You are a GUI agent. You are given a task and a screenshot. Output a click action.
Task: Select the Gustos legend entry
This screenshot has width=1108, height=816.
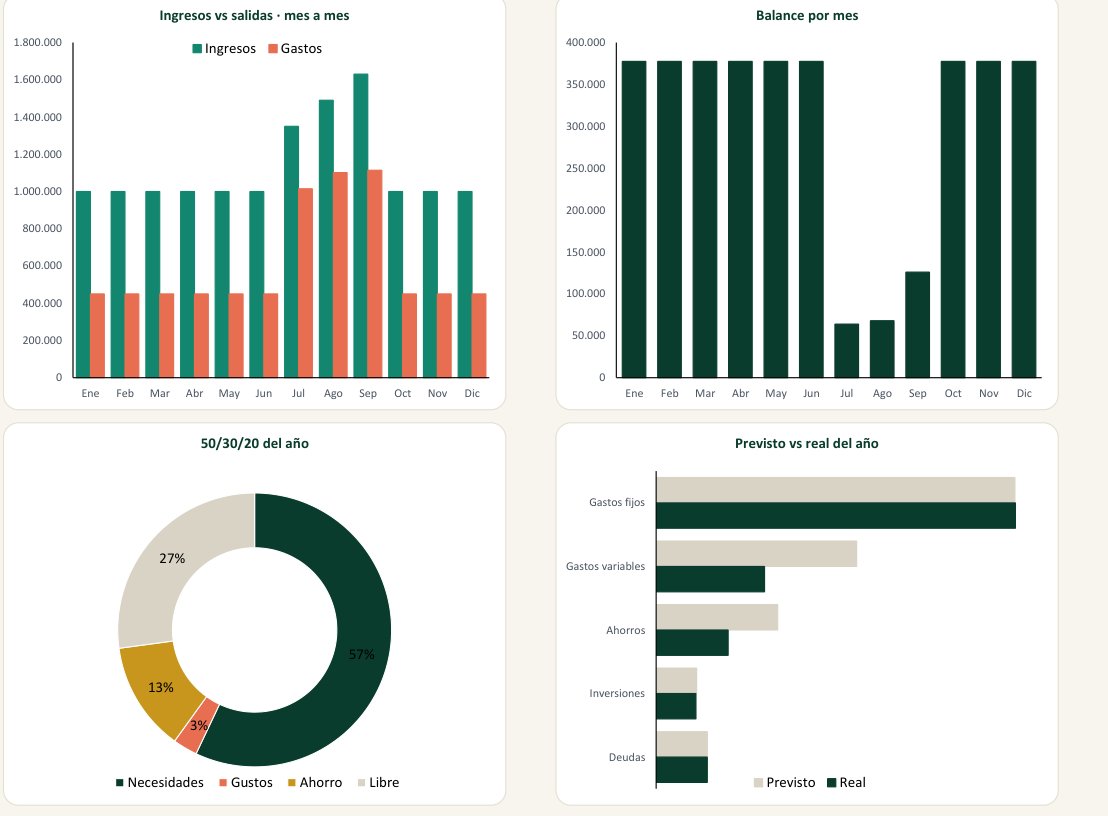(246, 782)
